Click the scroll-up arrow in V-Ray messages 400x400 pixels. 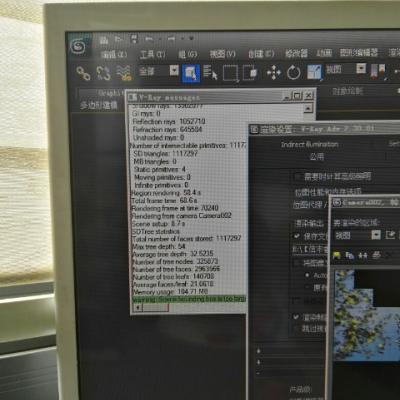[x=308, y=108]
